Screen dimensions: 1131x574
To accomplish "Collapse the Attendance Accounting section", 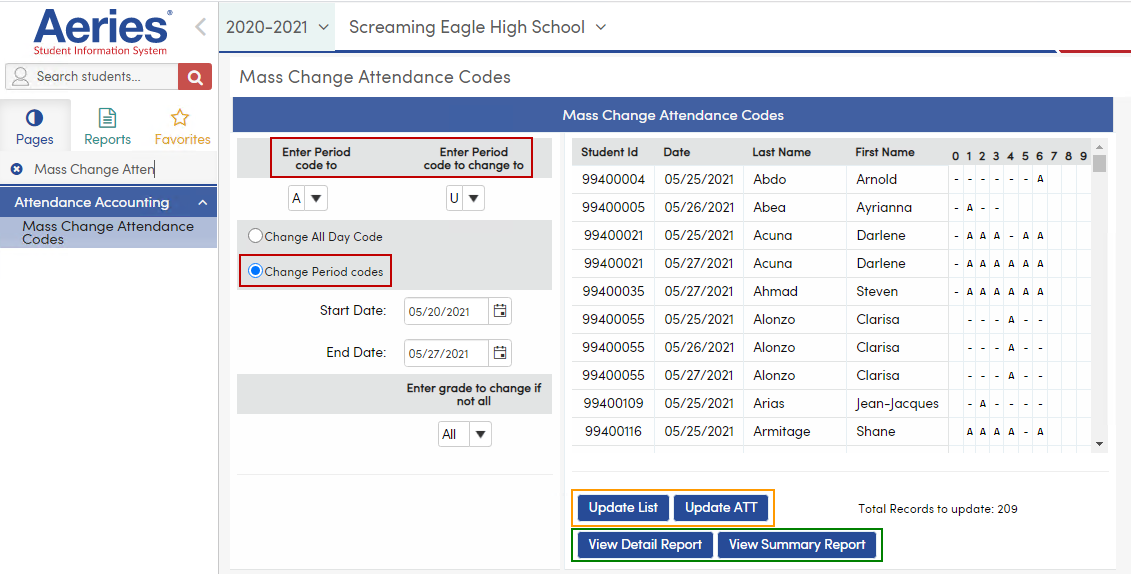I will pyautogui.click(x=203, y=203).
